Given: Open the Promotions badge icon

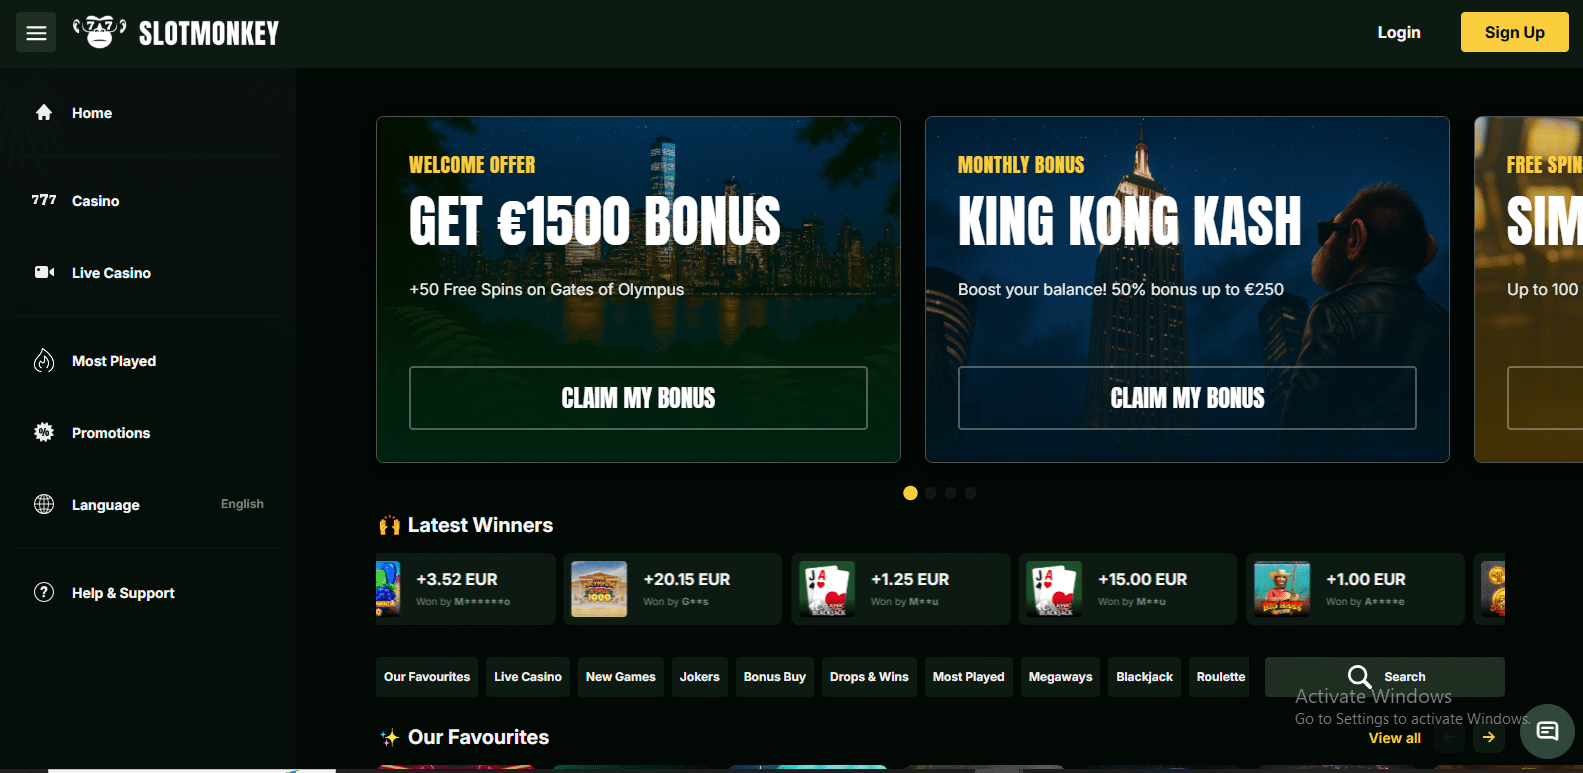Looking at the screenshot, I should click(x=44, y=432).
